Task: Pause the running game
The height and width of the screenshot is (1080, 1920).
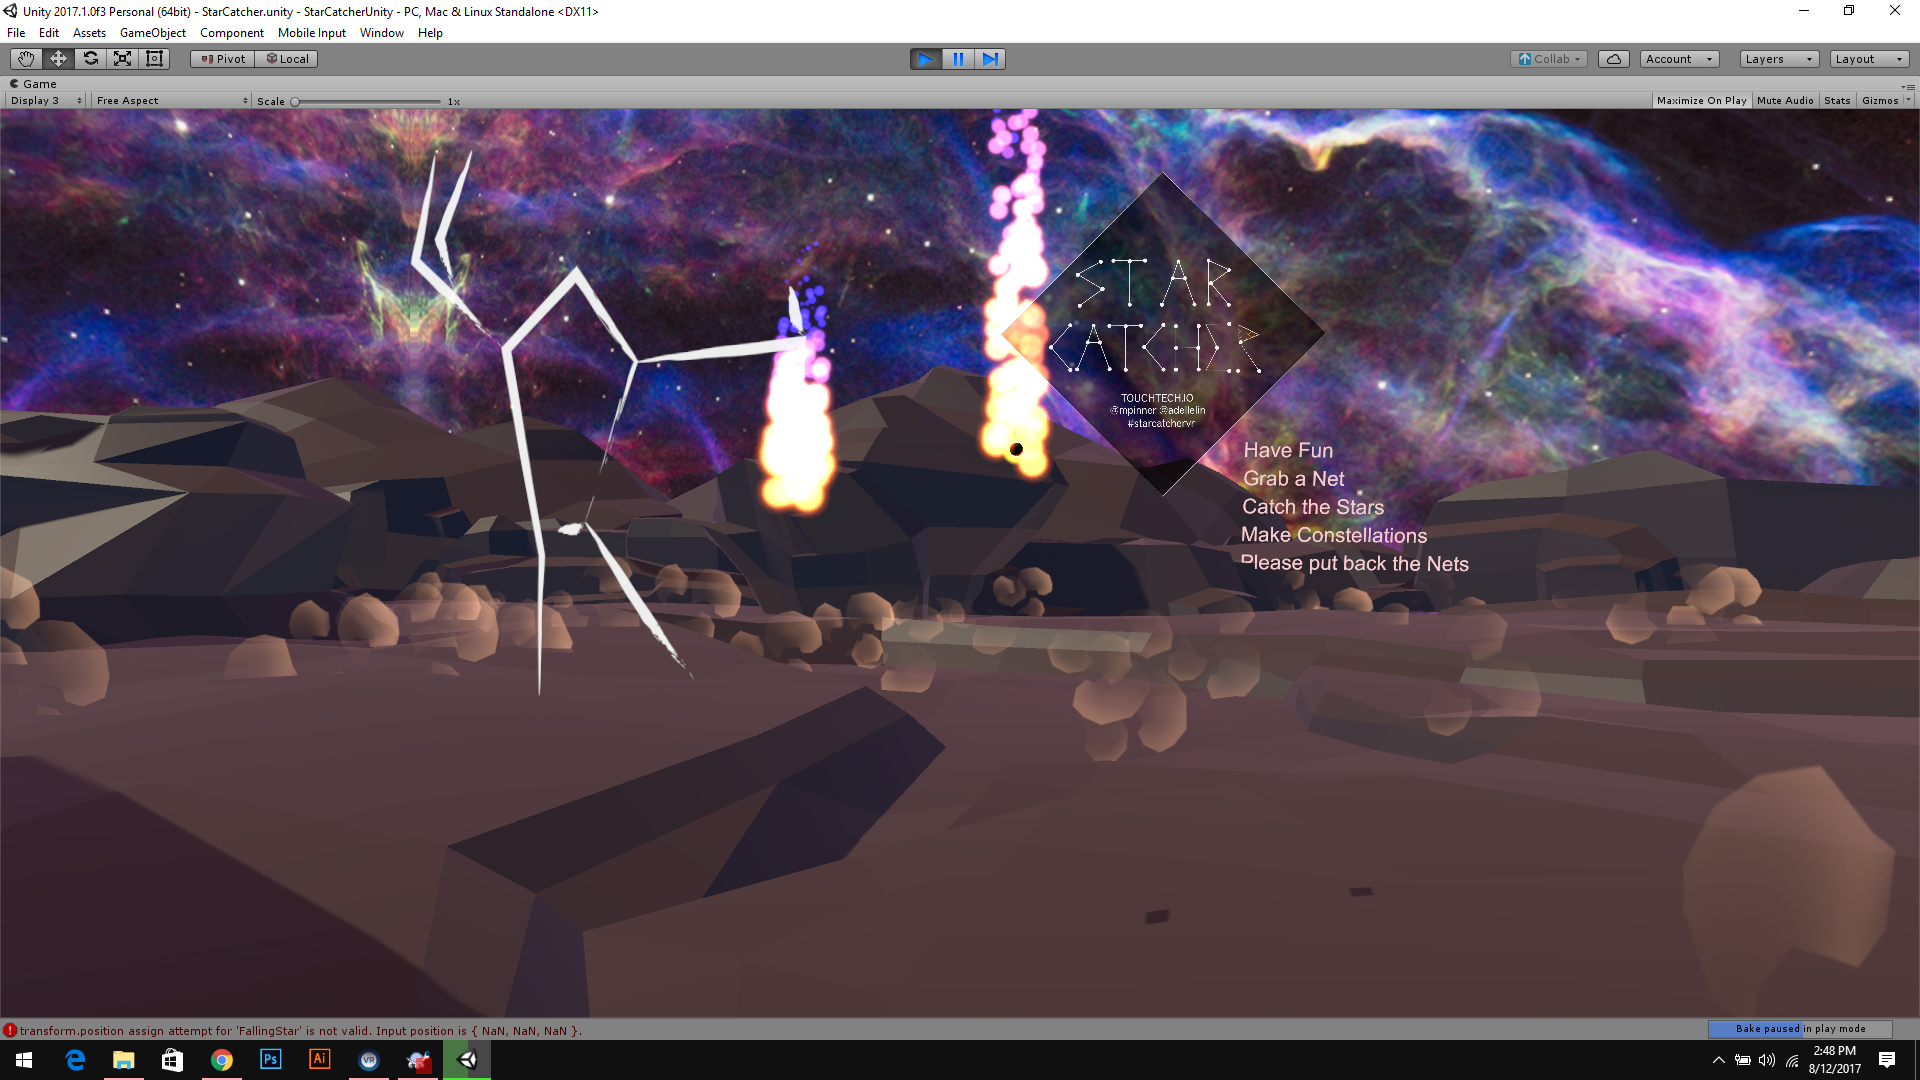Action: [958, 59]
